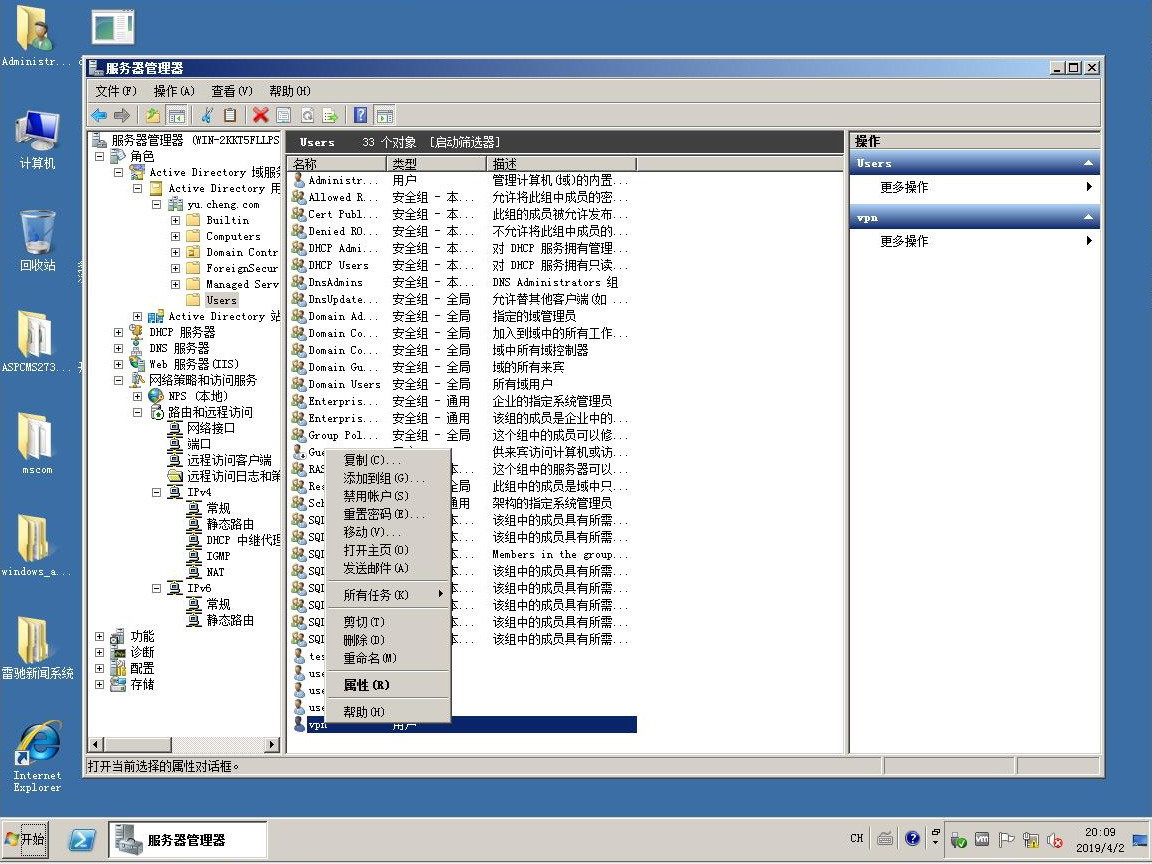Collapse the Users section in actions pane

tap(1088, 163)
